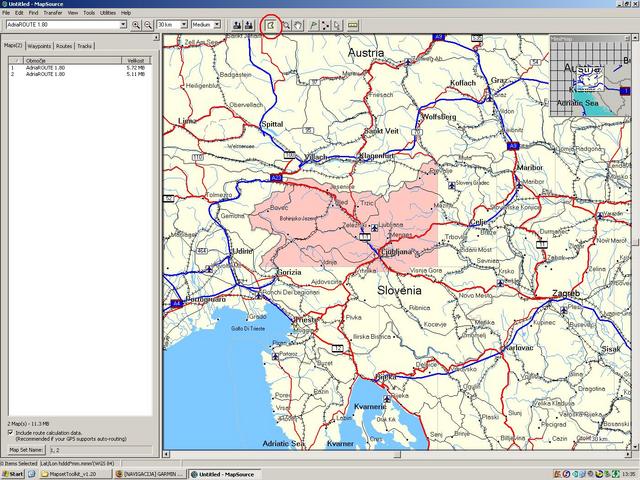
Task: Switch to the Tracks tab
Action: pos(84,46)
